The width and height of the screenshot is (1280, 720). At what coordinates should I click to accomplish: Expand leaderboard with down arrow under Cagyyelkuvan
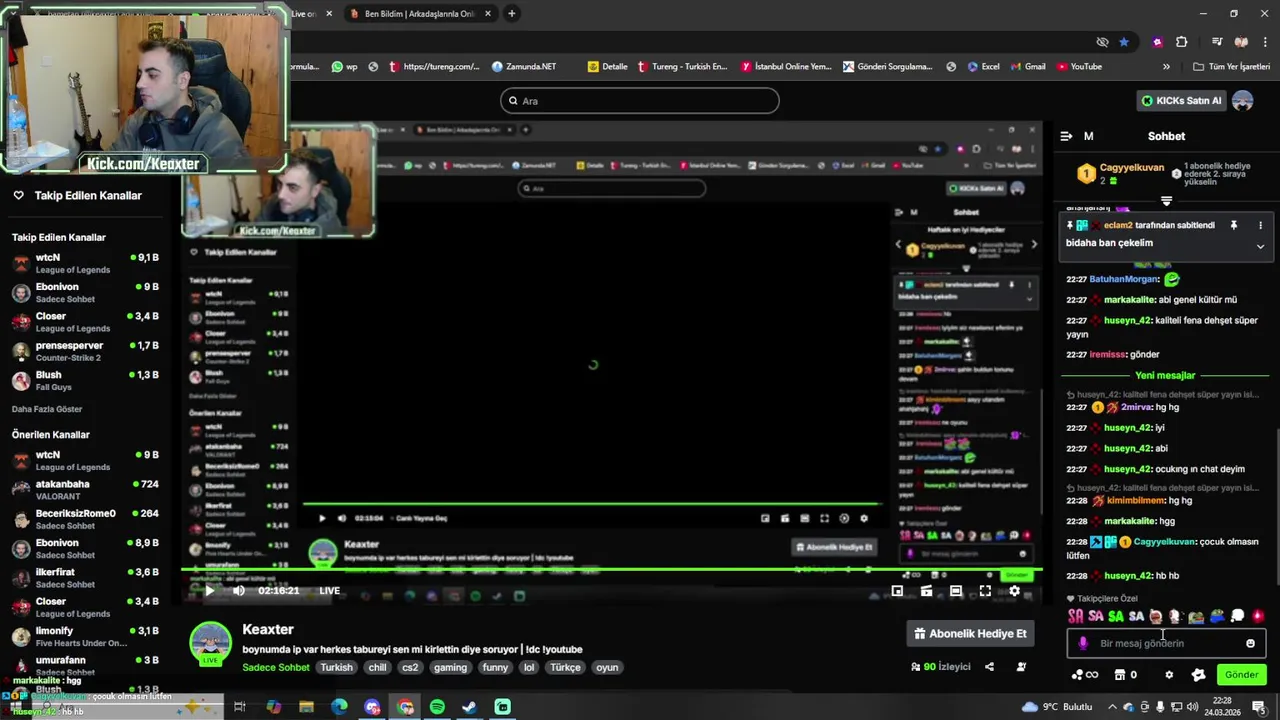(x=1166, y=201)
